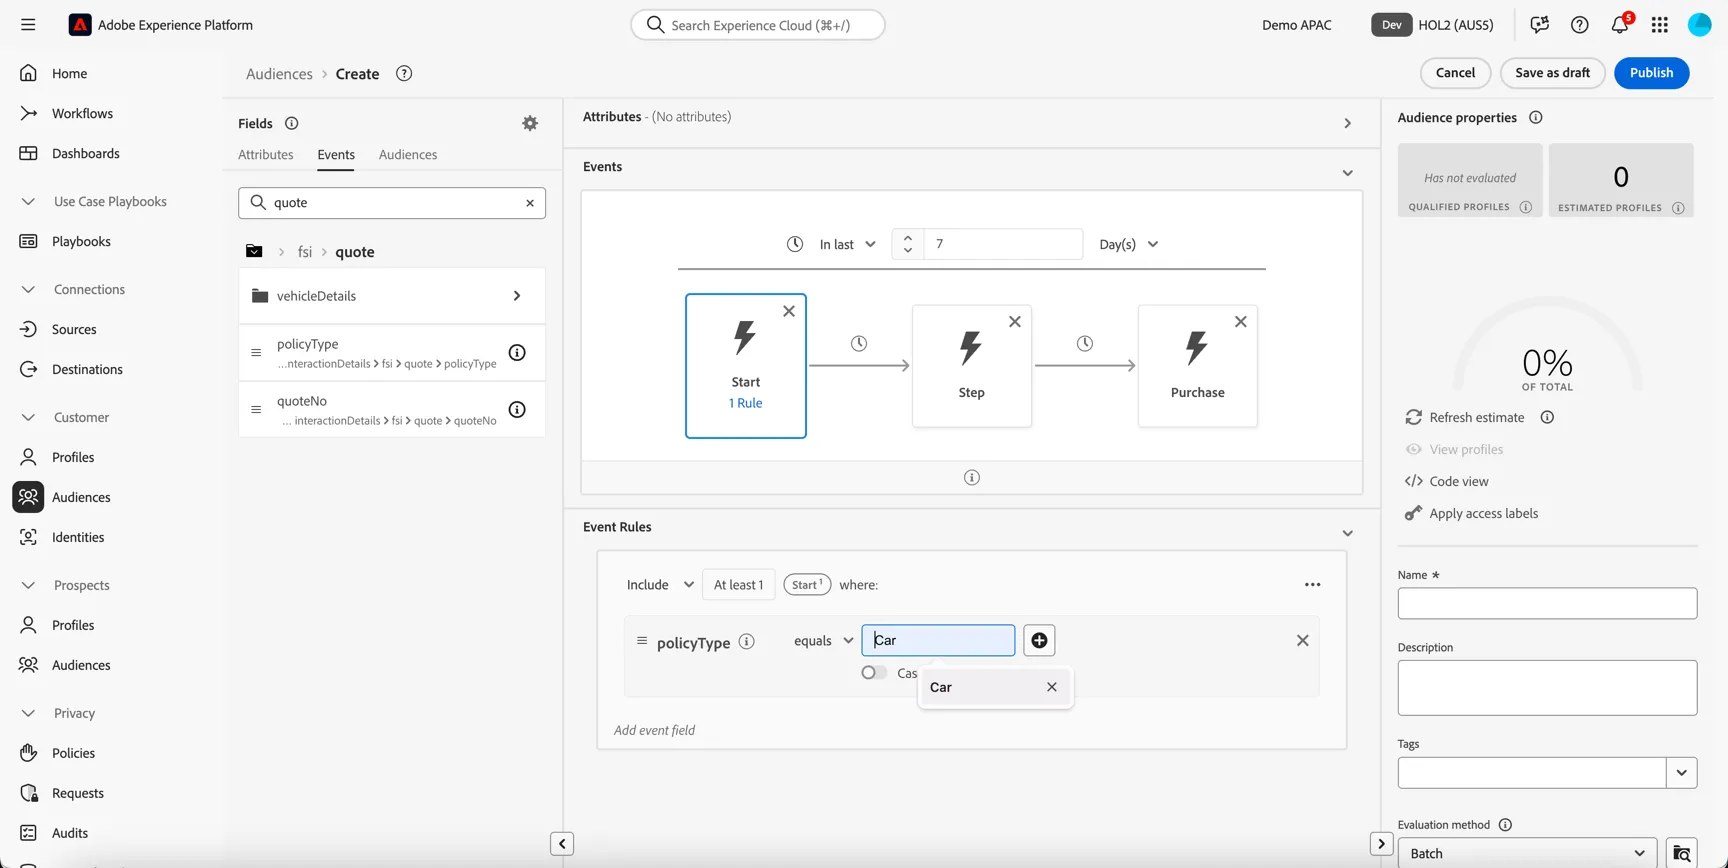Toggle the case sensitivity switch

coord(874,672)
